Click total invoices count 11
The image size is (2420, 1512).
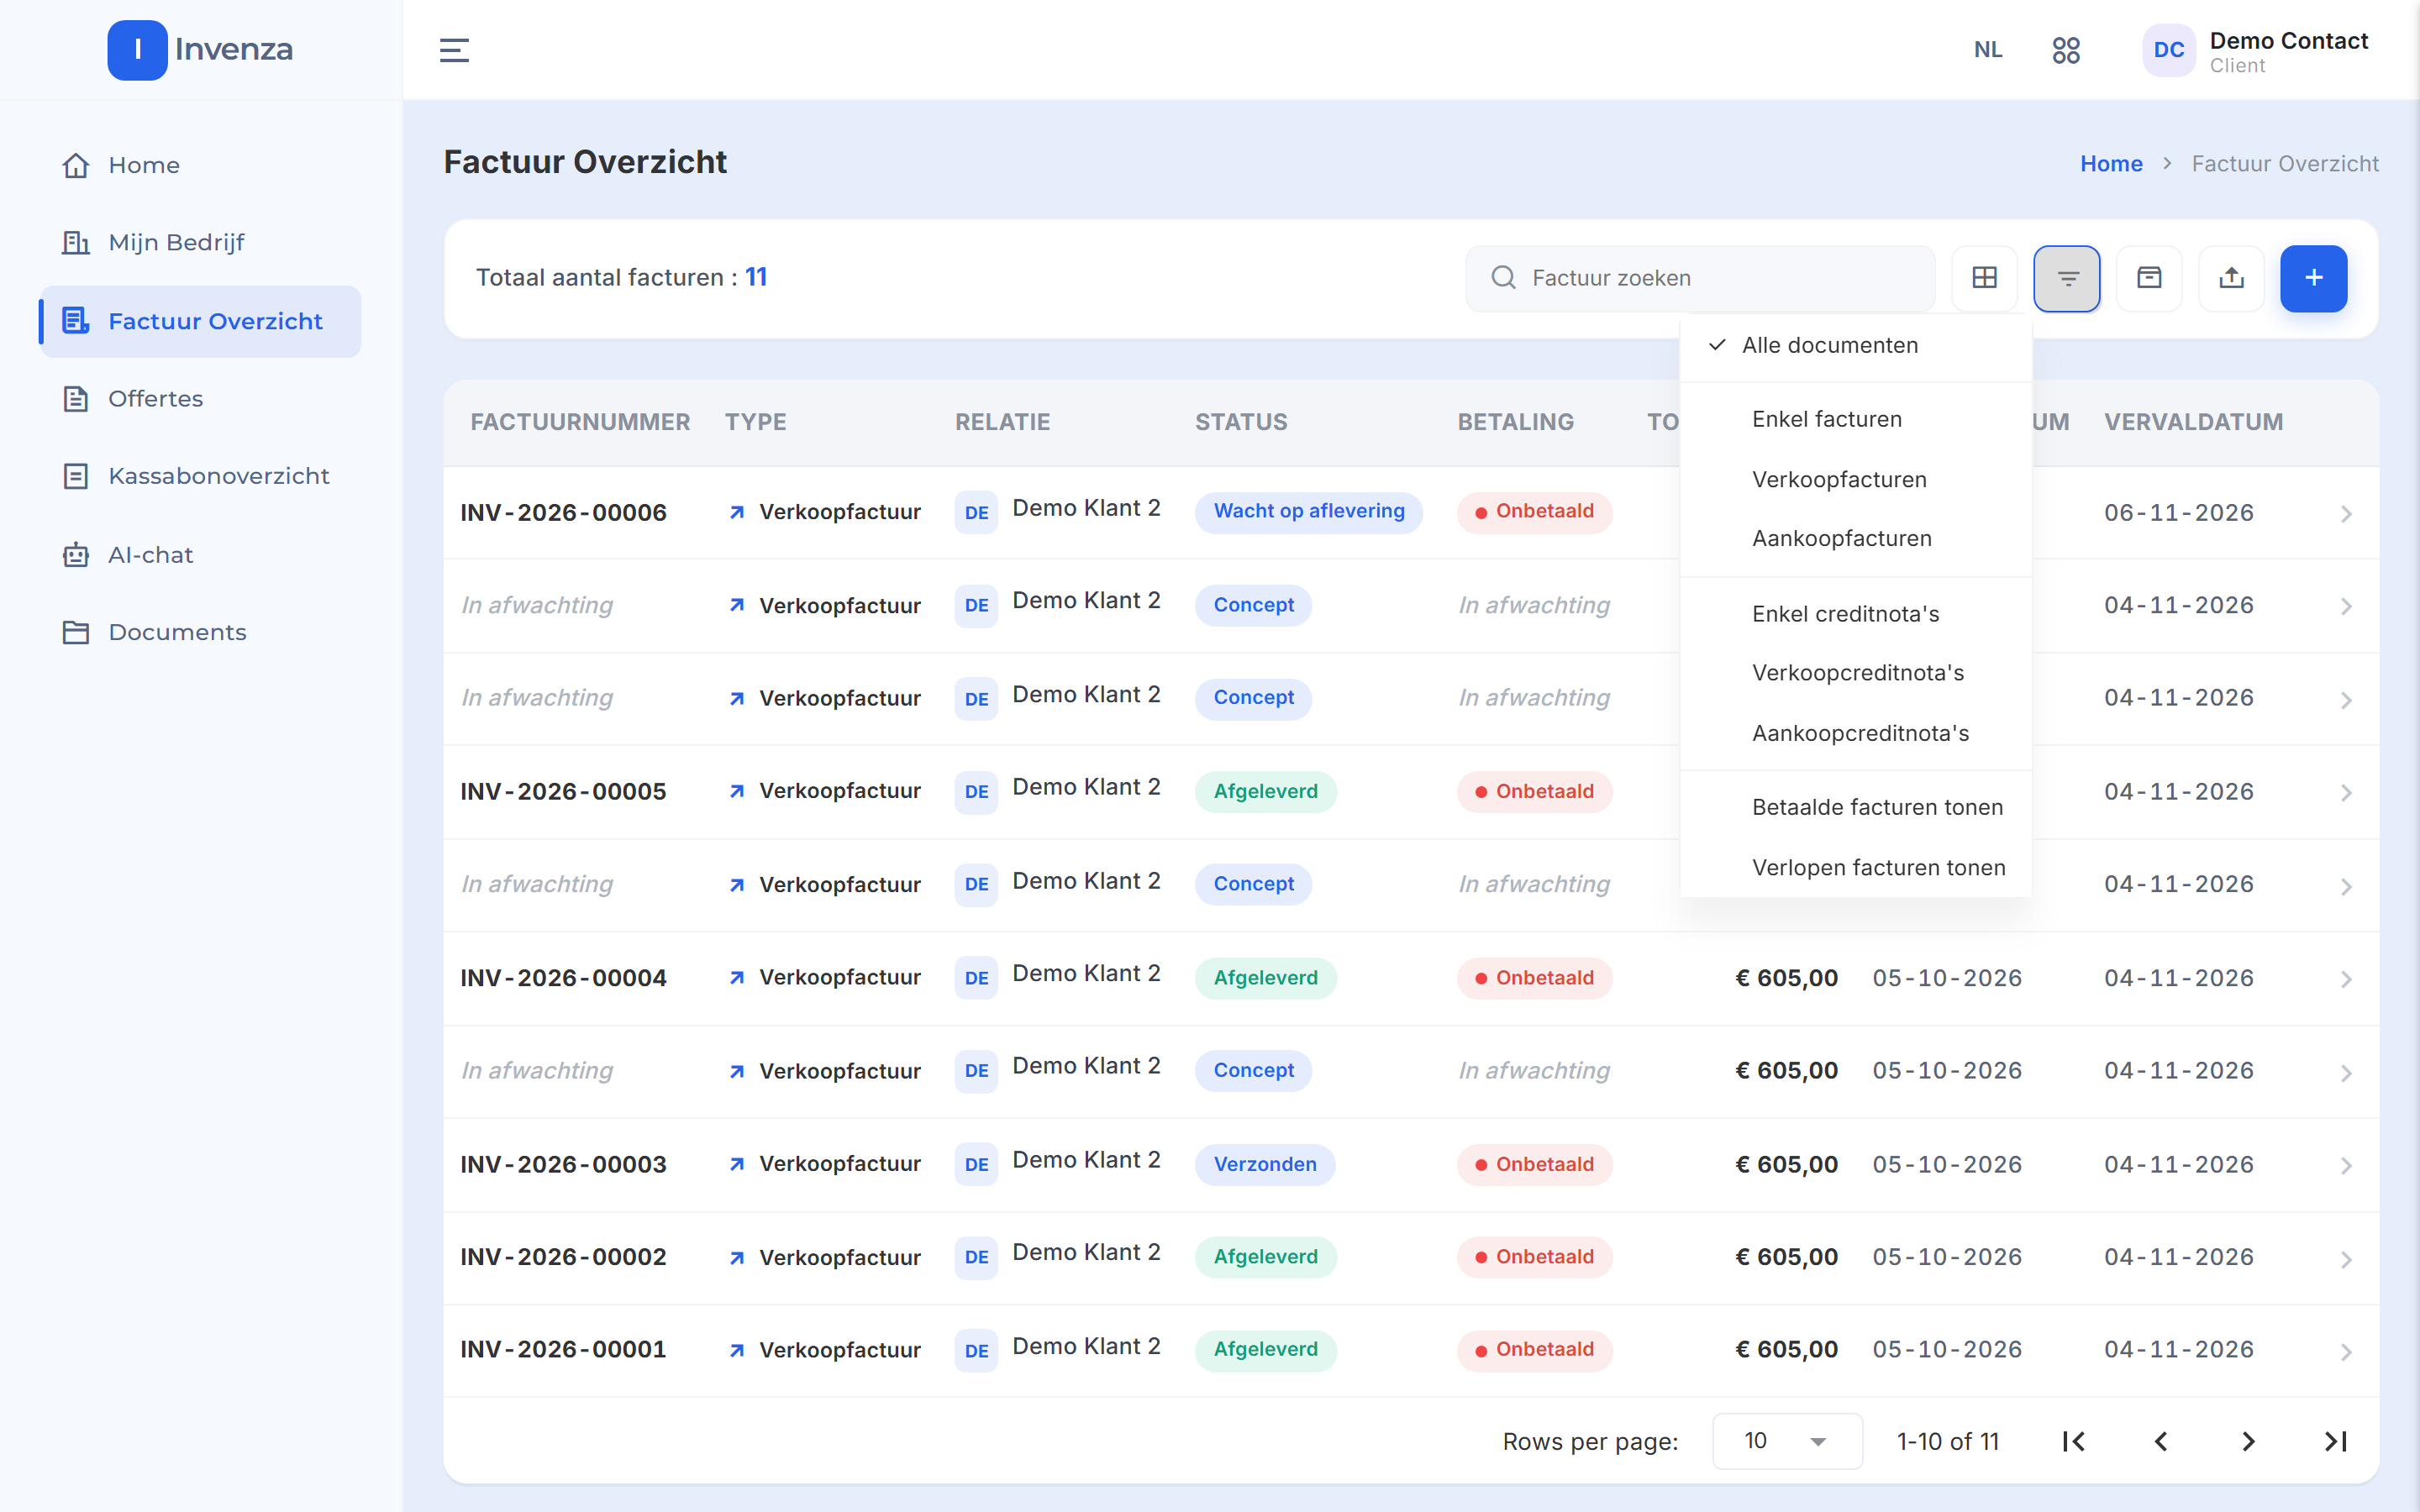tap(756, 277)
